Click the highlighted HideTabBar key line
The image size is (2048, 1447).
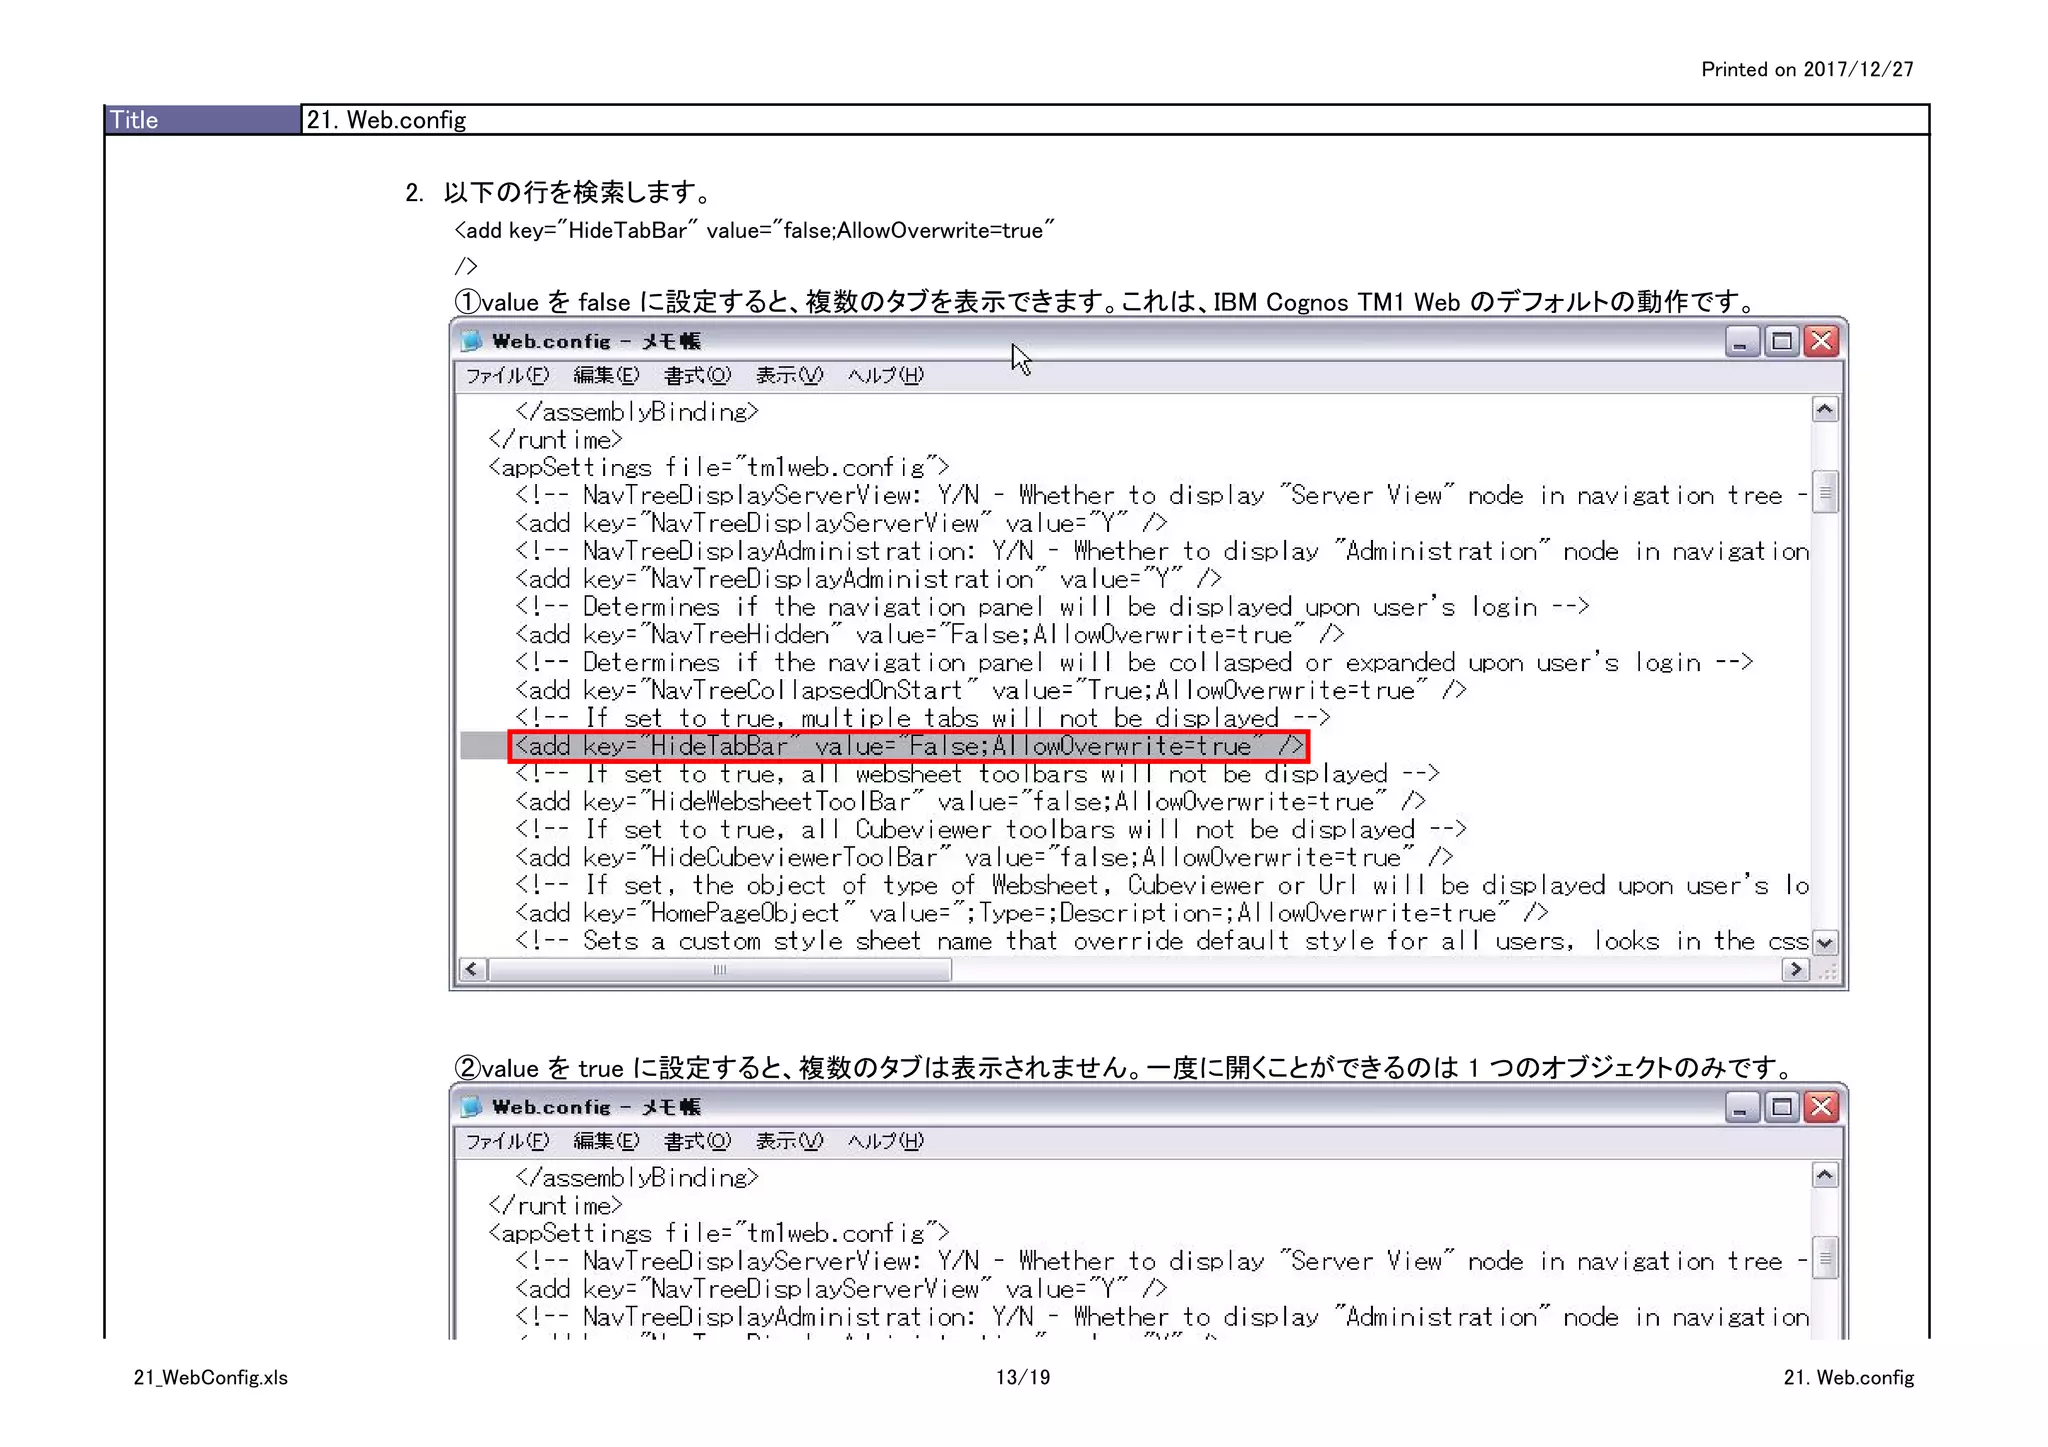908,746
